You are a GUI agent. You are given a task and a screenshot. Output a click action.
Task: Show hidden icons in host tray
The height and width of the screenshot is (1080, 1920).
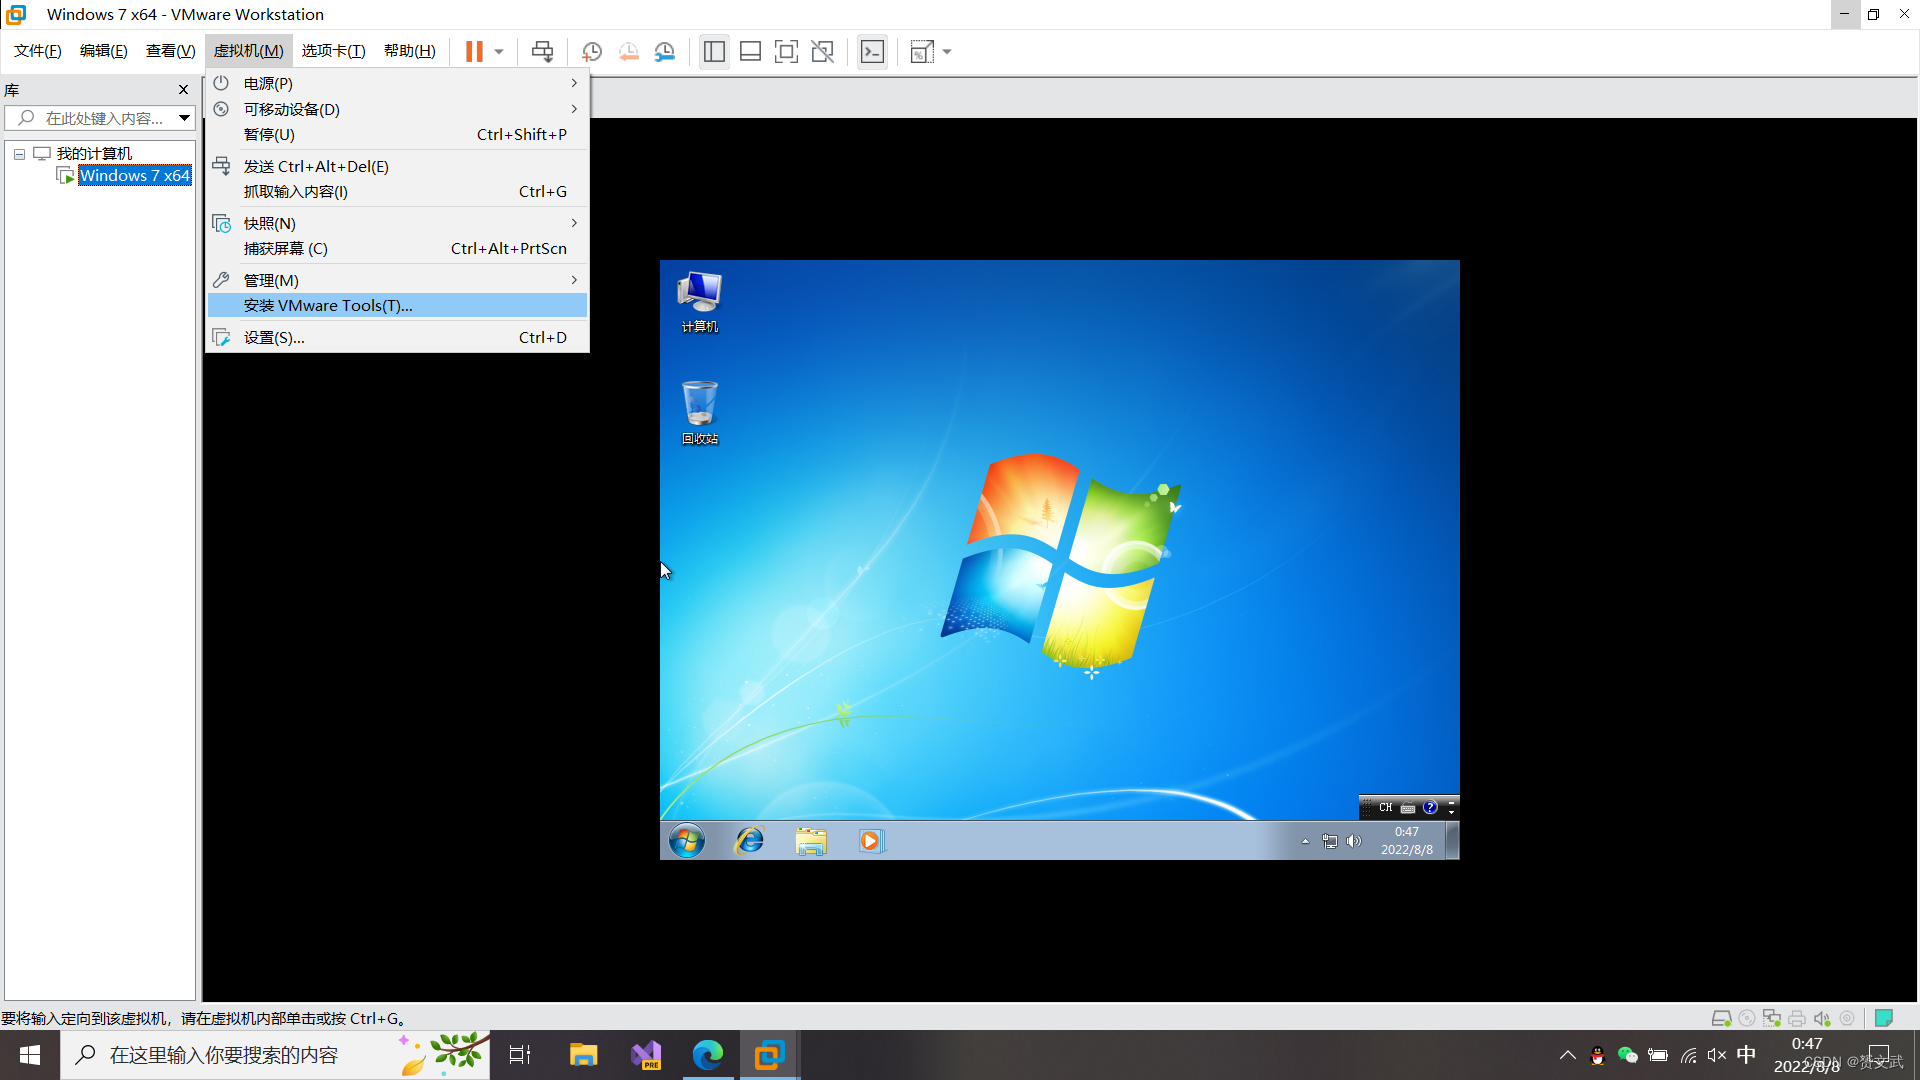(x=1567, y=1055)
